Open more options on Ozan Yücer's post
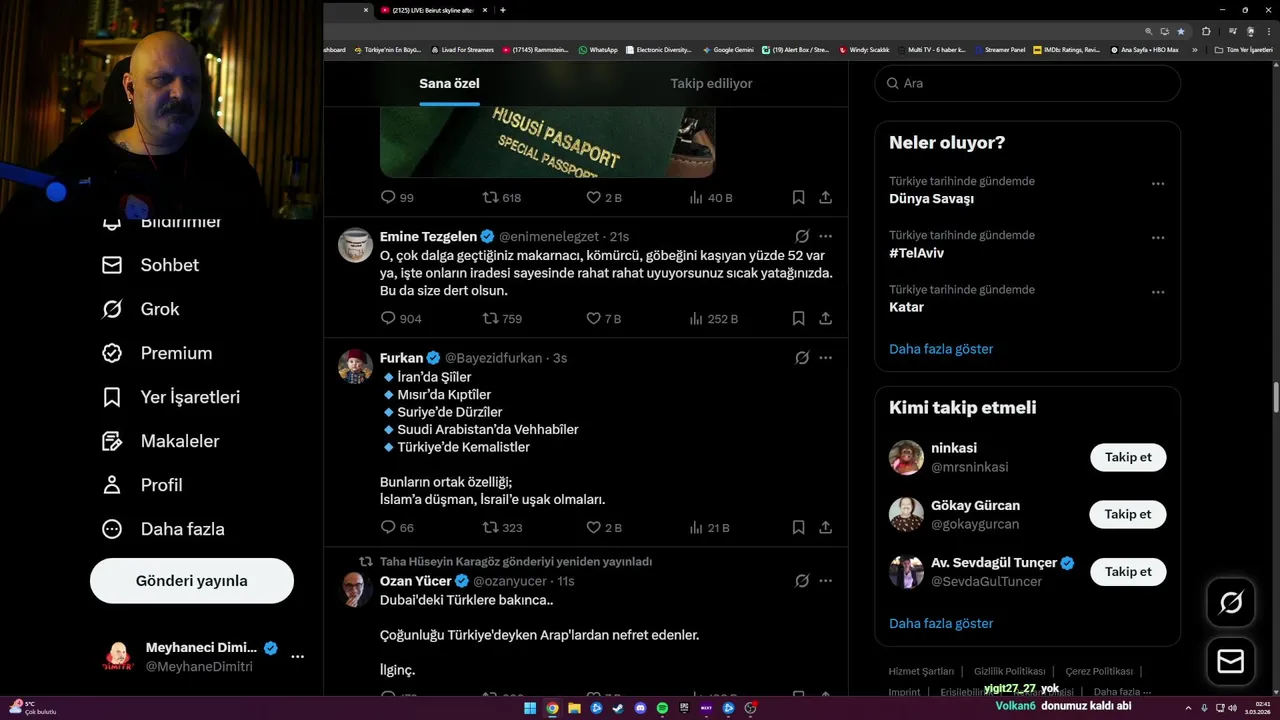The width and height of the screenshot is (1280, 720). 826,581
